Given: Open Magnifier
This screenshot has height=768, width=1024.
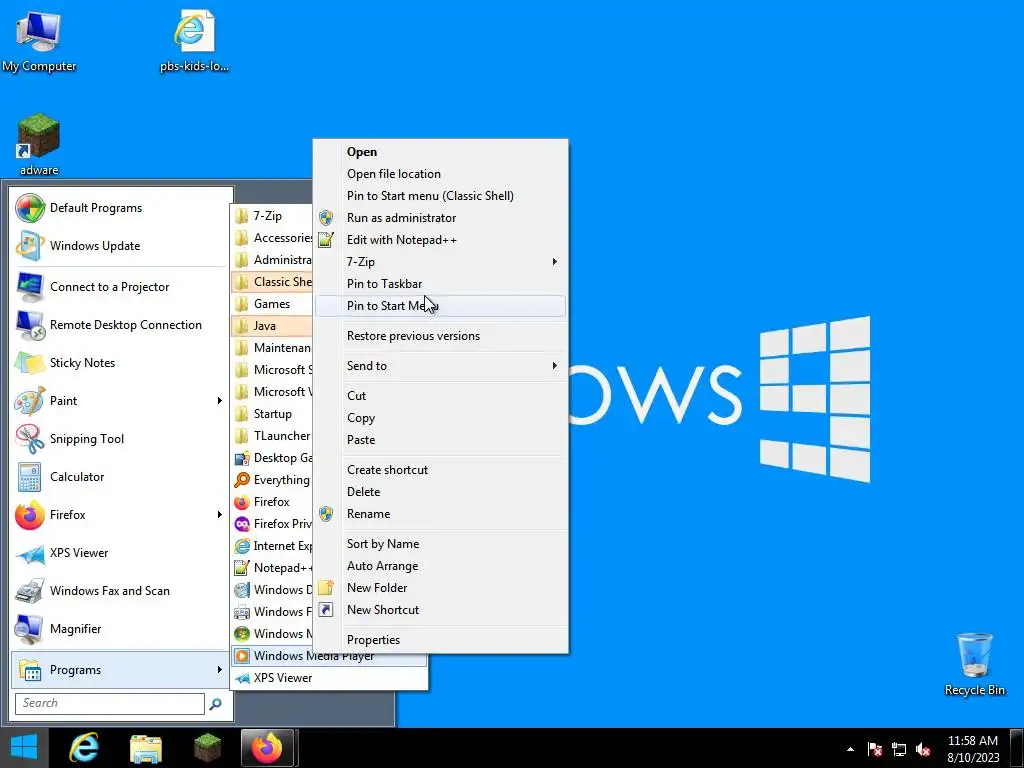Looking at the screenshot, I should [121, 629].
